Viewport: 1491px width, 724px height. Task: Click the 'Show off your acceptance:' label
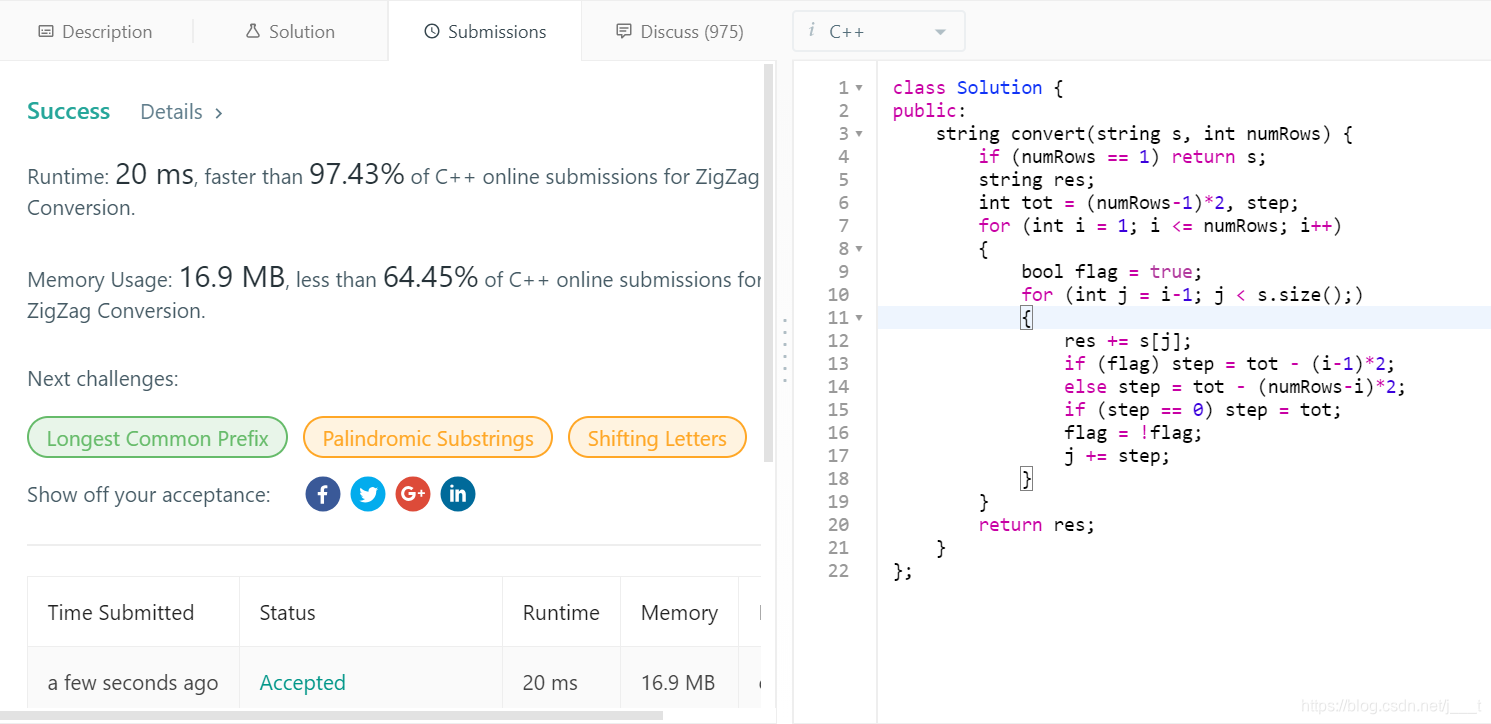pos(149,495)
